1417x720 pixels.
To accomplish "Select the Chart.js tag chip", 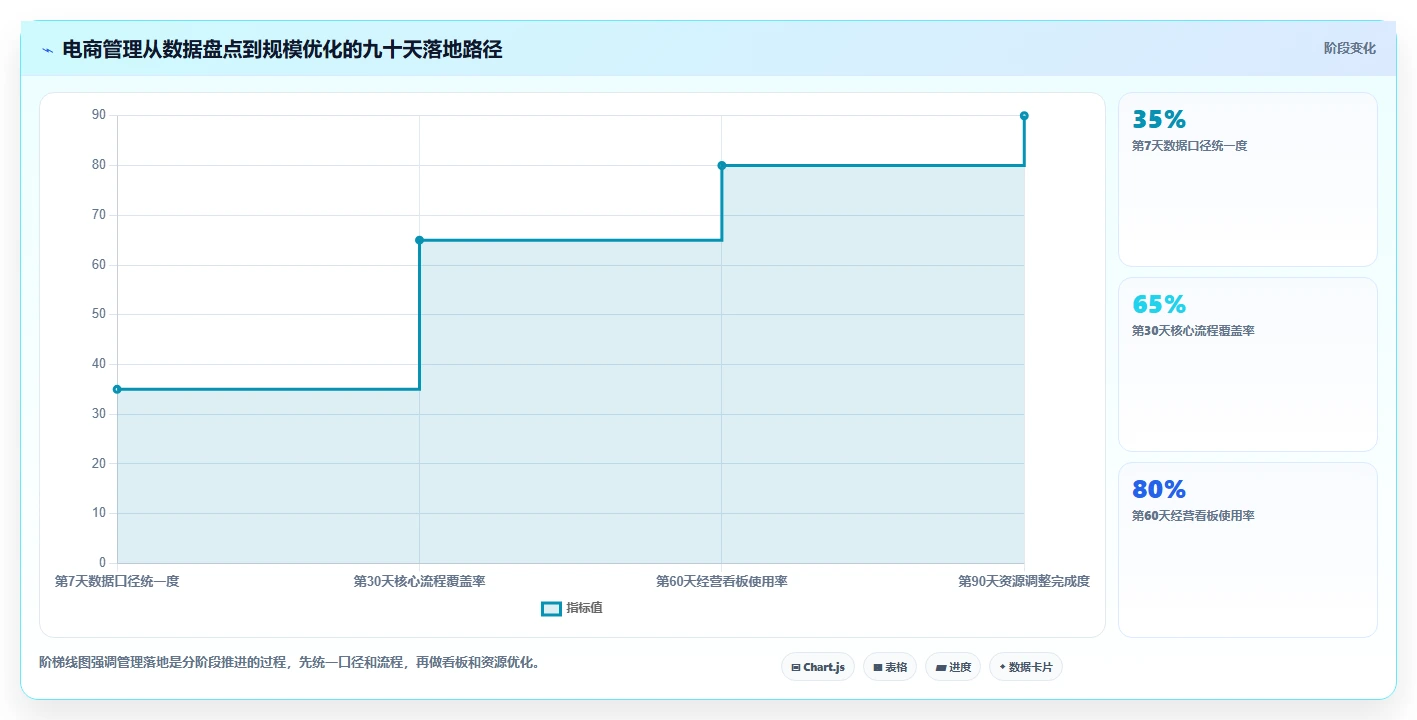I will click(x=818, y=667).
